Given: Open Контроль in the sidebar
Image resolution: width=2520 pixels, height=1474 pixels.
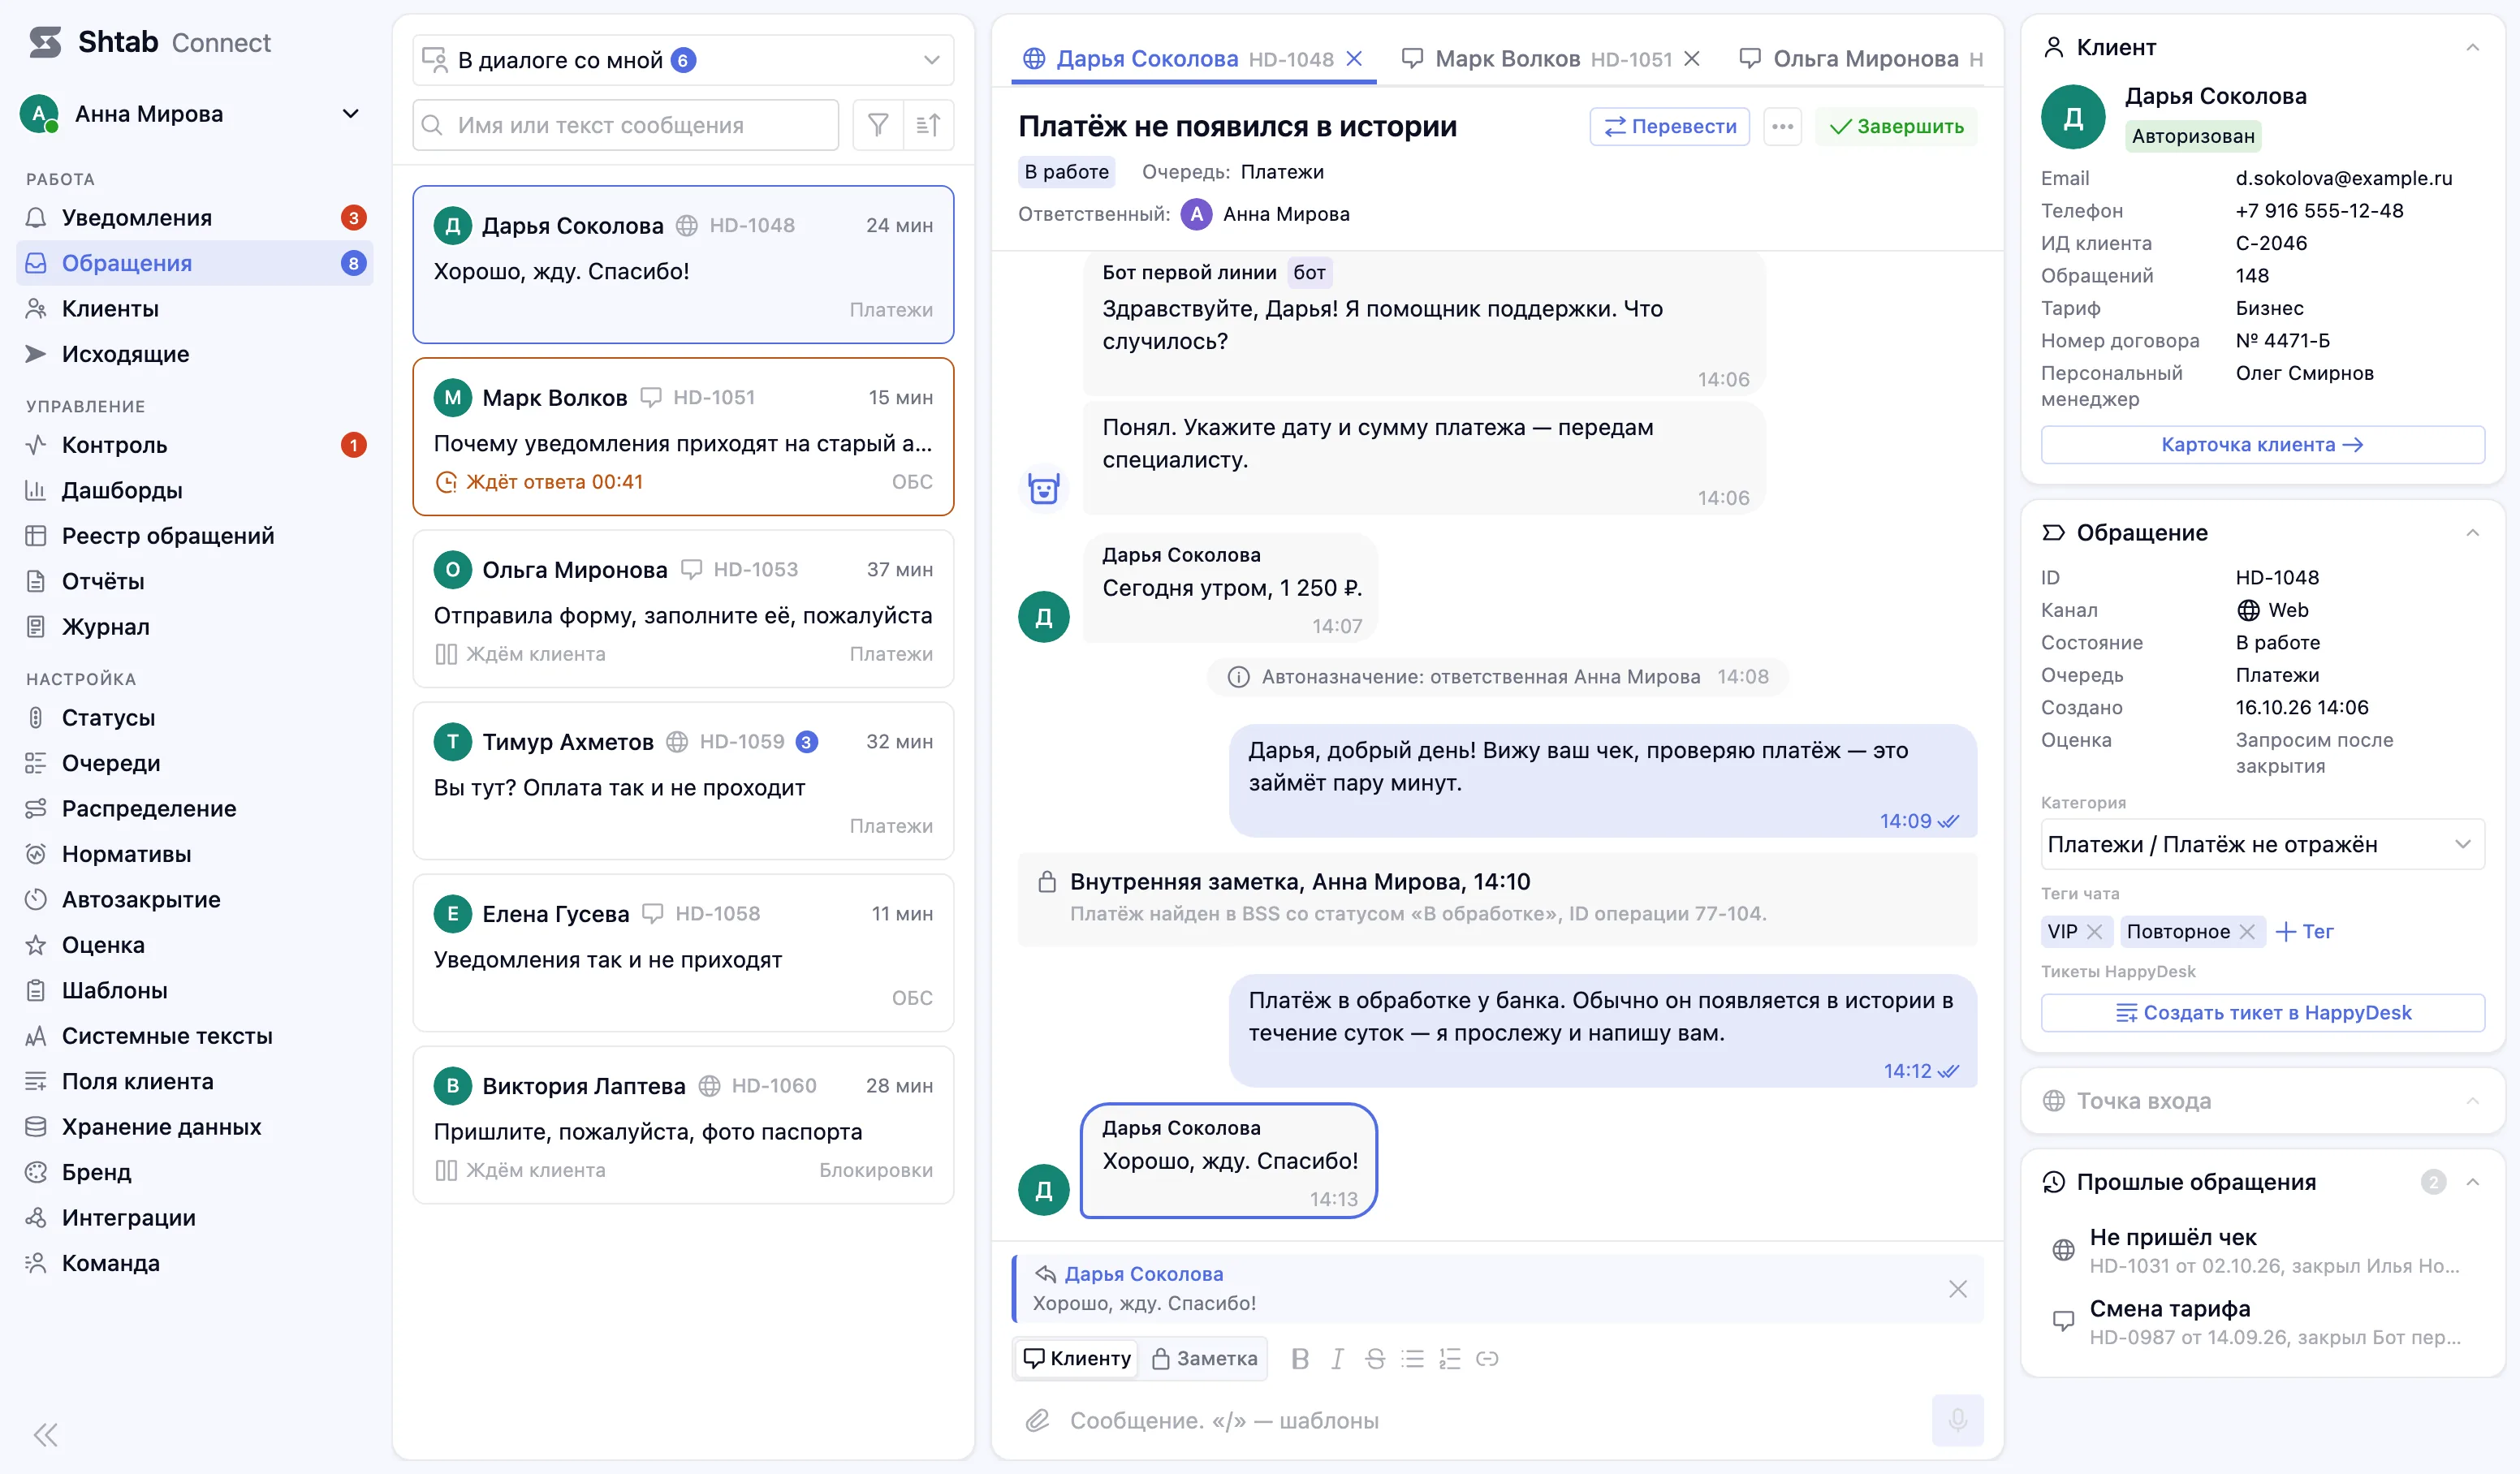Looking at the screenshot, I should coord(194,445).
